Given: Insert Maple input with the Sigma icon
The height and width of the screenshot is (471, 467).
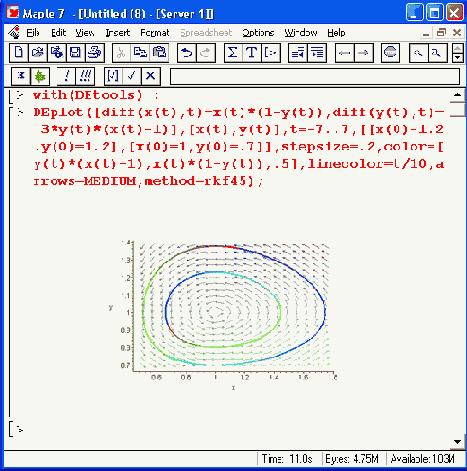Looking at the screenshot, I should tap(233, 53).
